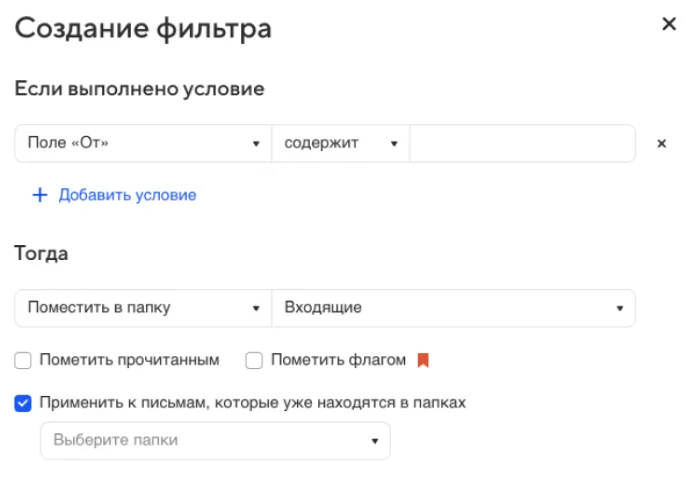Uncheck the Применить к письмам checkbox
The height and width of the screenshot is (478, 690).
(x=23, y=403)
